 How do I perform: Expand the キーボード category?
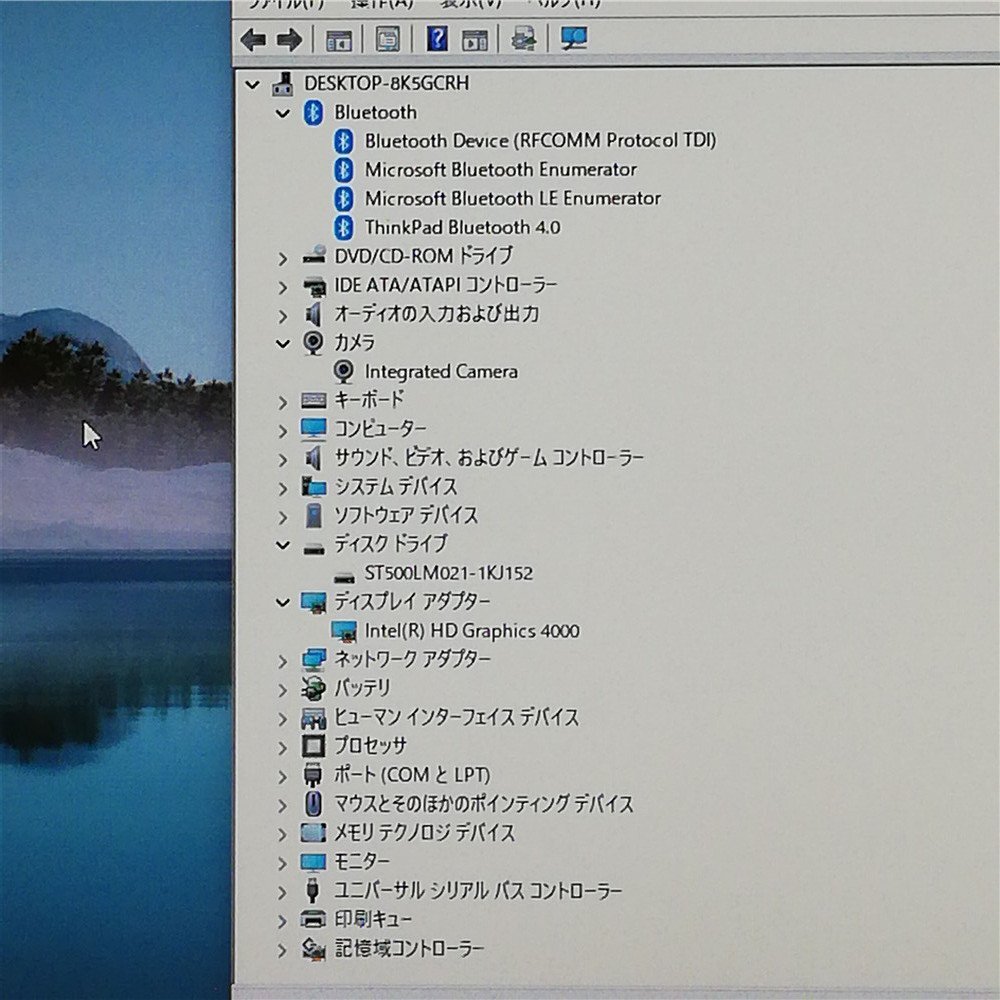point(283,400)
